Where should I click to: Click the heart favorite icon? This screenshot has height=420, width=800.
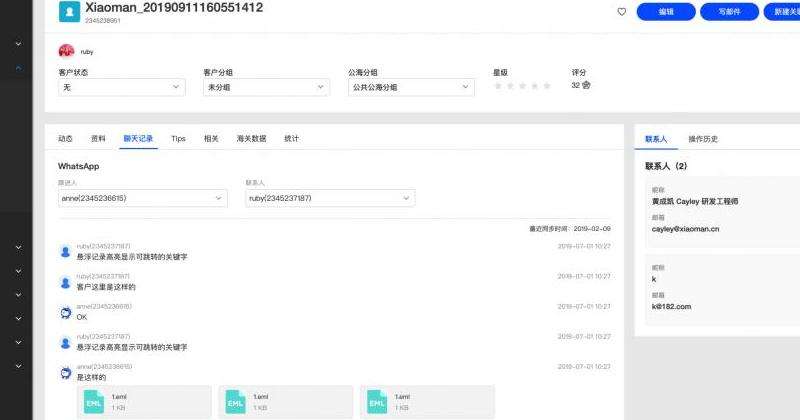(621, 12)
